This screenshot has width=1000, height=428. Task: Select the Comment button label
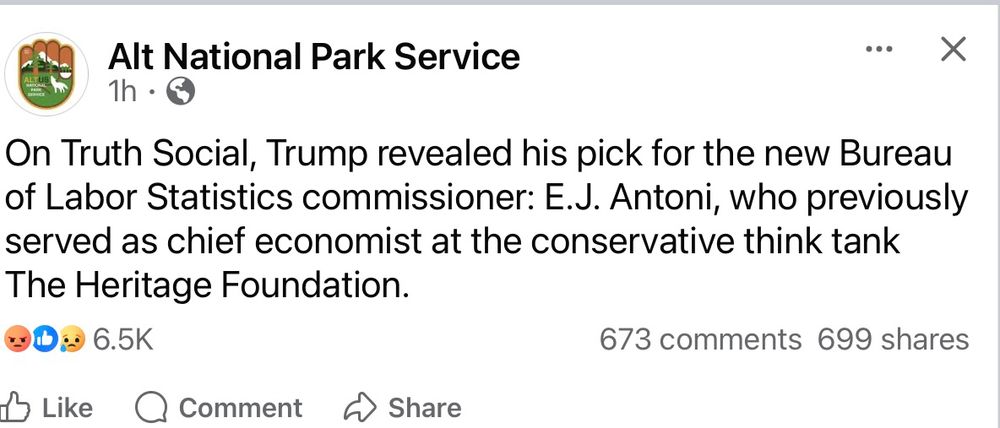240,408
